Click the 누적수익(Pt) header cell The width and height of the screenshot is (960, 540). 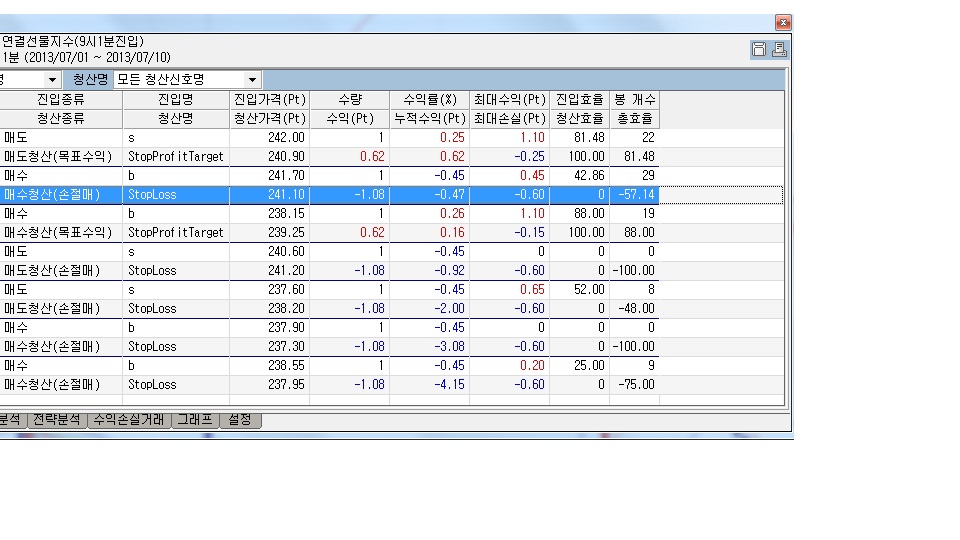(429, 119)
